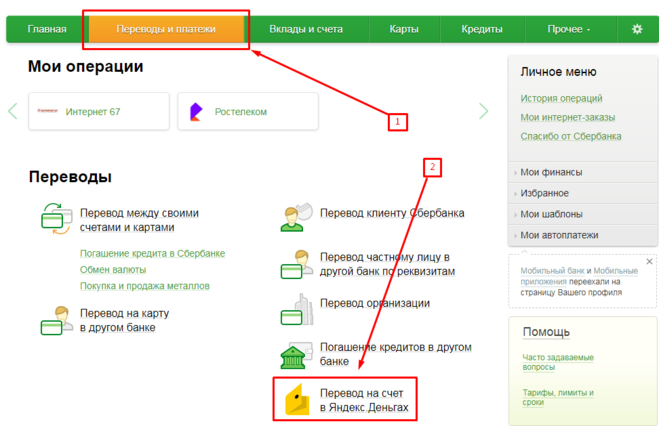Expand the Мои шаблоны section
The image size is (659, 426).
click(x=551, y=214)
